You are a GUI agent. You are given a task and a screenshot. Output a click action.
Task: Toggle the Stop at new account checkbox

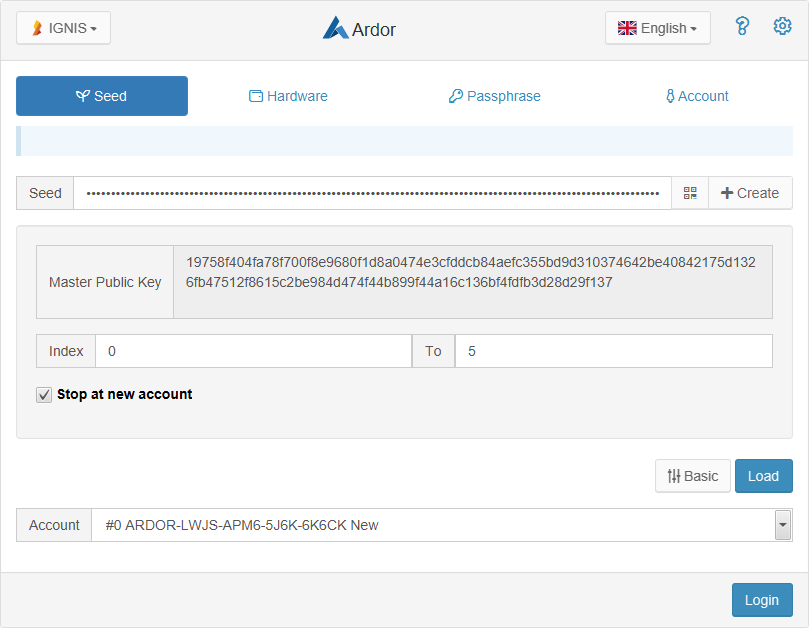44,395
